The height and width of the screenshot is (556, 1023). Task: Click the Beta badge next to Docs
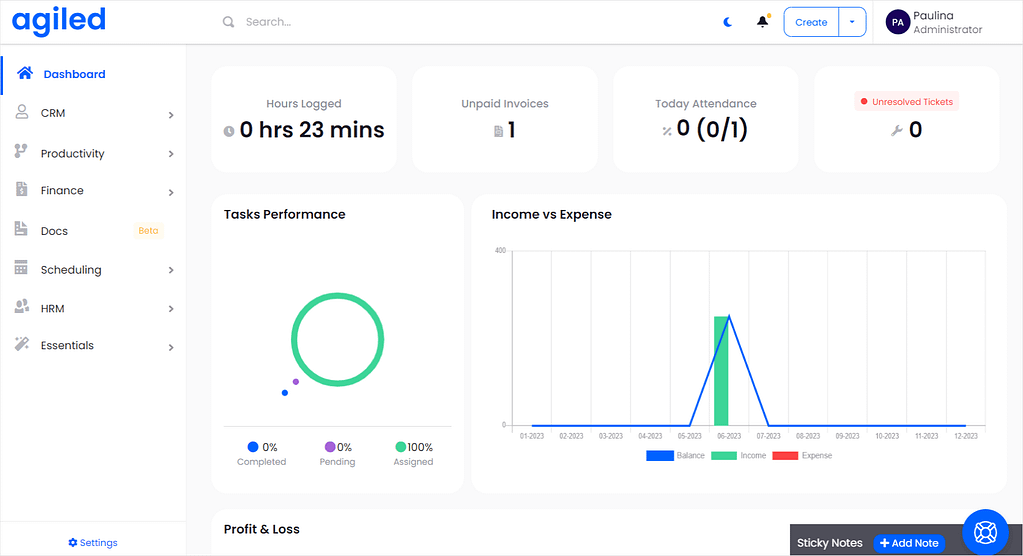tap(148, 230)
